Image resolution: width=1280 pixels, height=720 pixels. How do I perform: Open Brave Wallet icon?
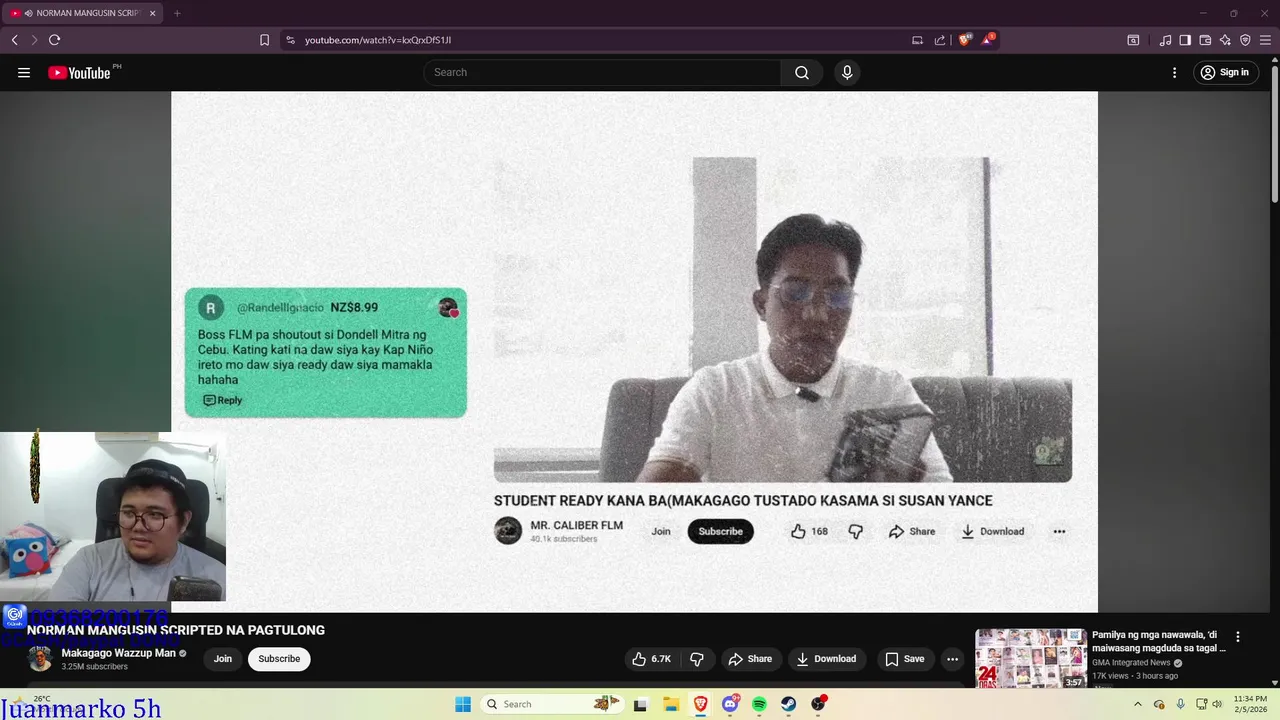[x=1205, y=40]
